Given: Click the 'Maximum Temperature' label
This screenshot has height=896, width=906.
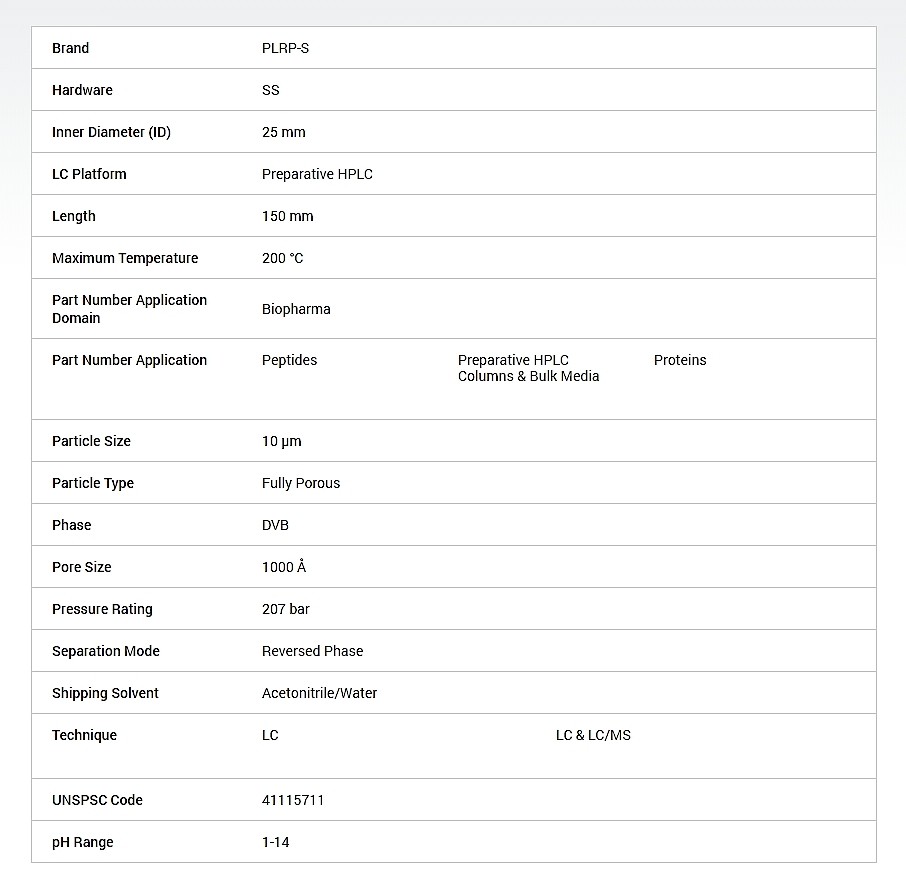Looking at the screenshot, I should tap(125, 258).
